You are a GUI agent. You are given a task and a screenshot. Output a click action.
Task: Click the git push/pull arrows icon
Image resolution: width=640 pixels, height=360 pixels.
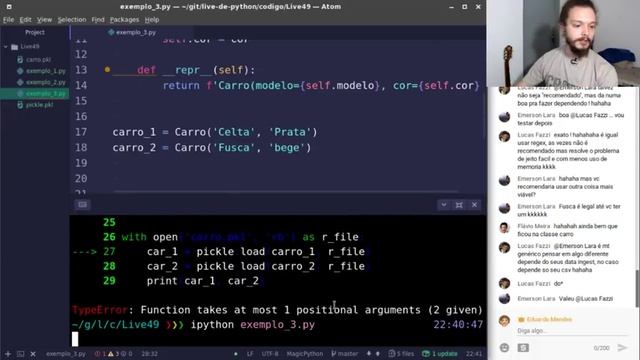point(373,353)
